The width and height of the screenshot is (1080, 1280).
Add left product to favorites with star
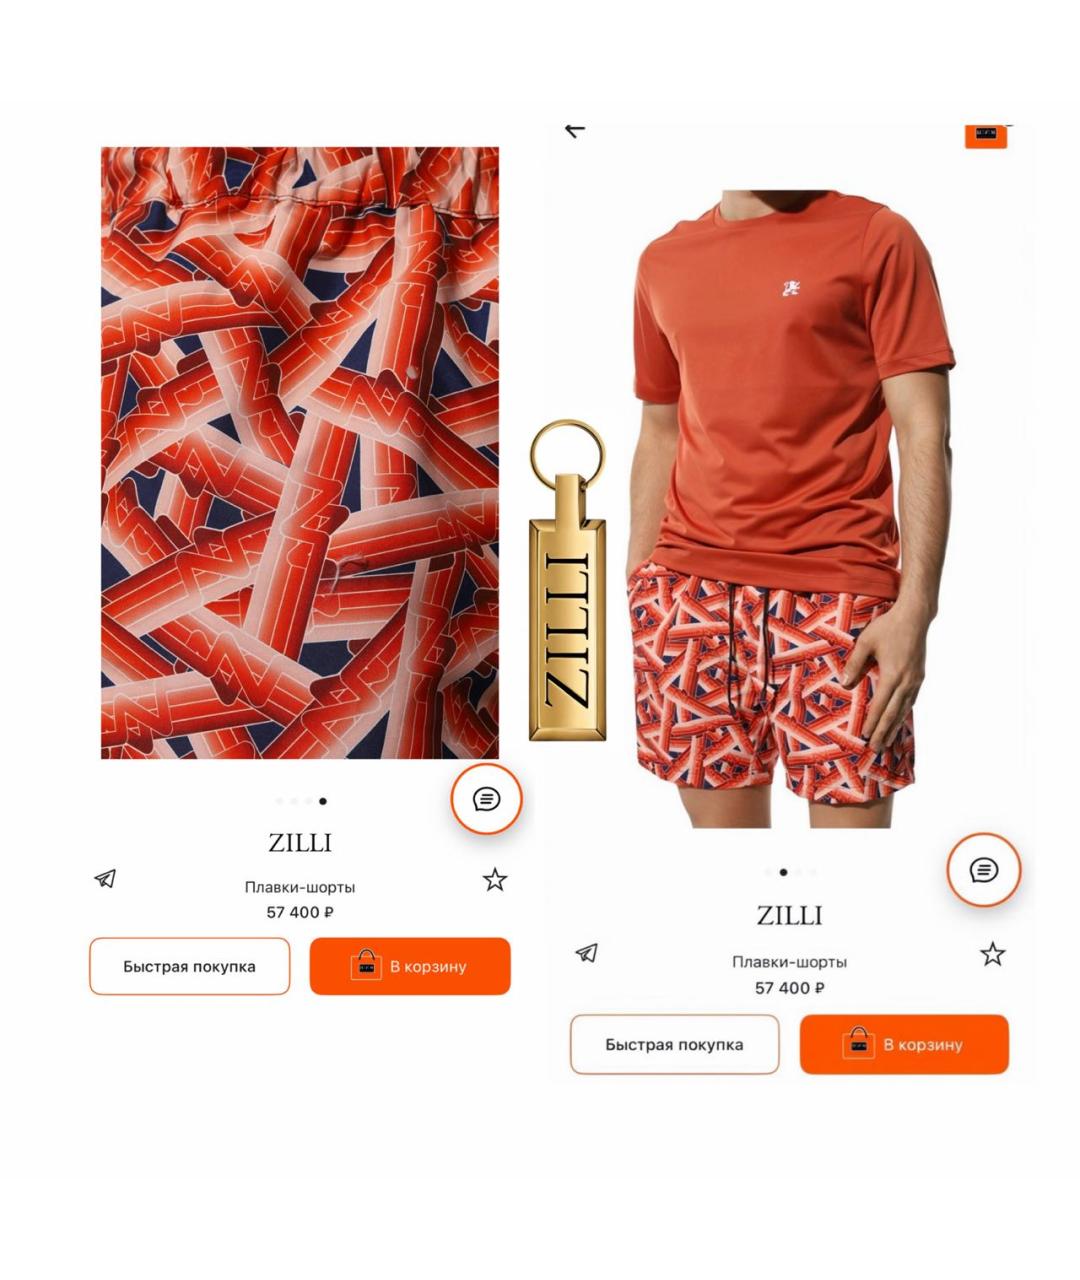tap(495, 880)
